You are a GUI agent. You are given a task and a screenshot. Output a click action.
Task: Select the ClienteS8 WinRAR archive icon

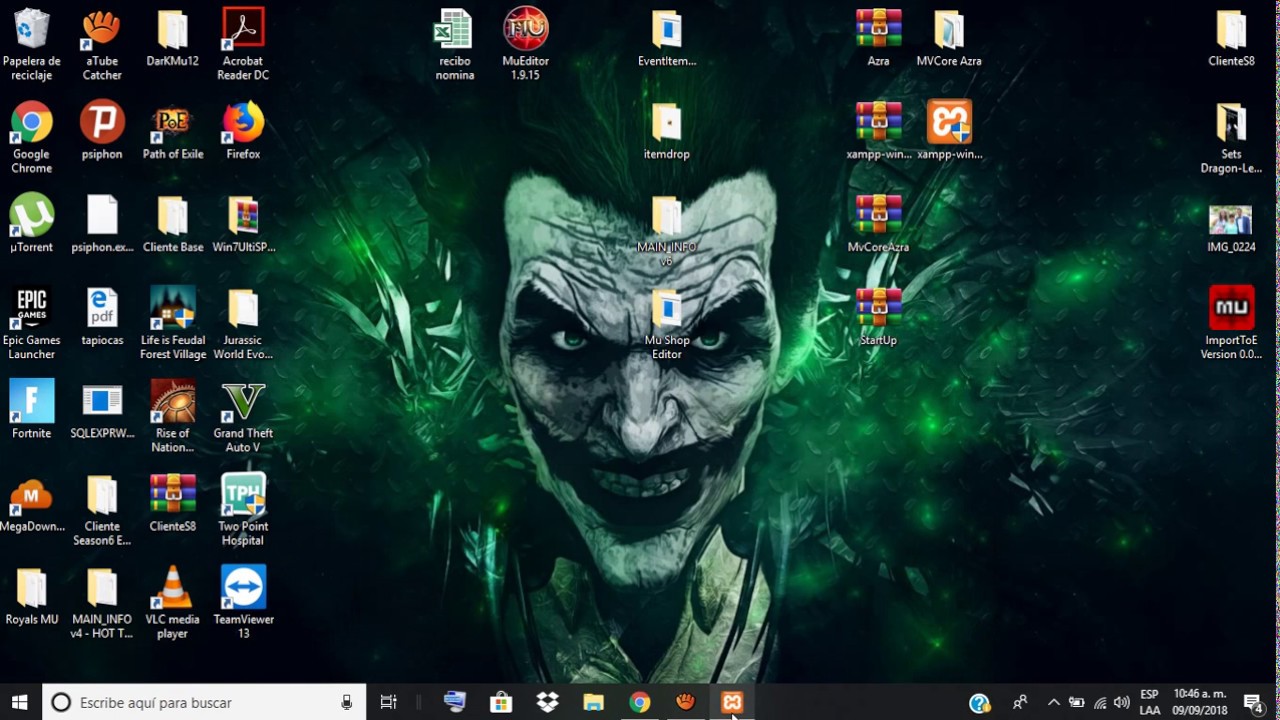coord(173,502)
